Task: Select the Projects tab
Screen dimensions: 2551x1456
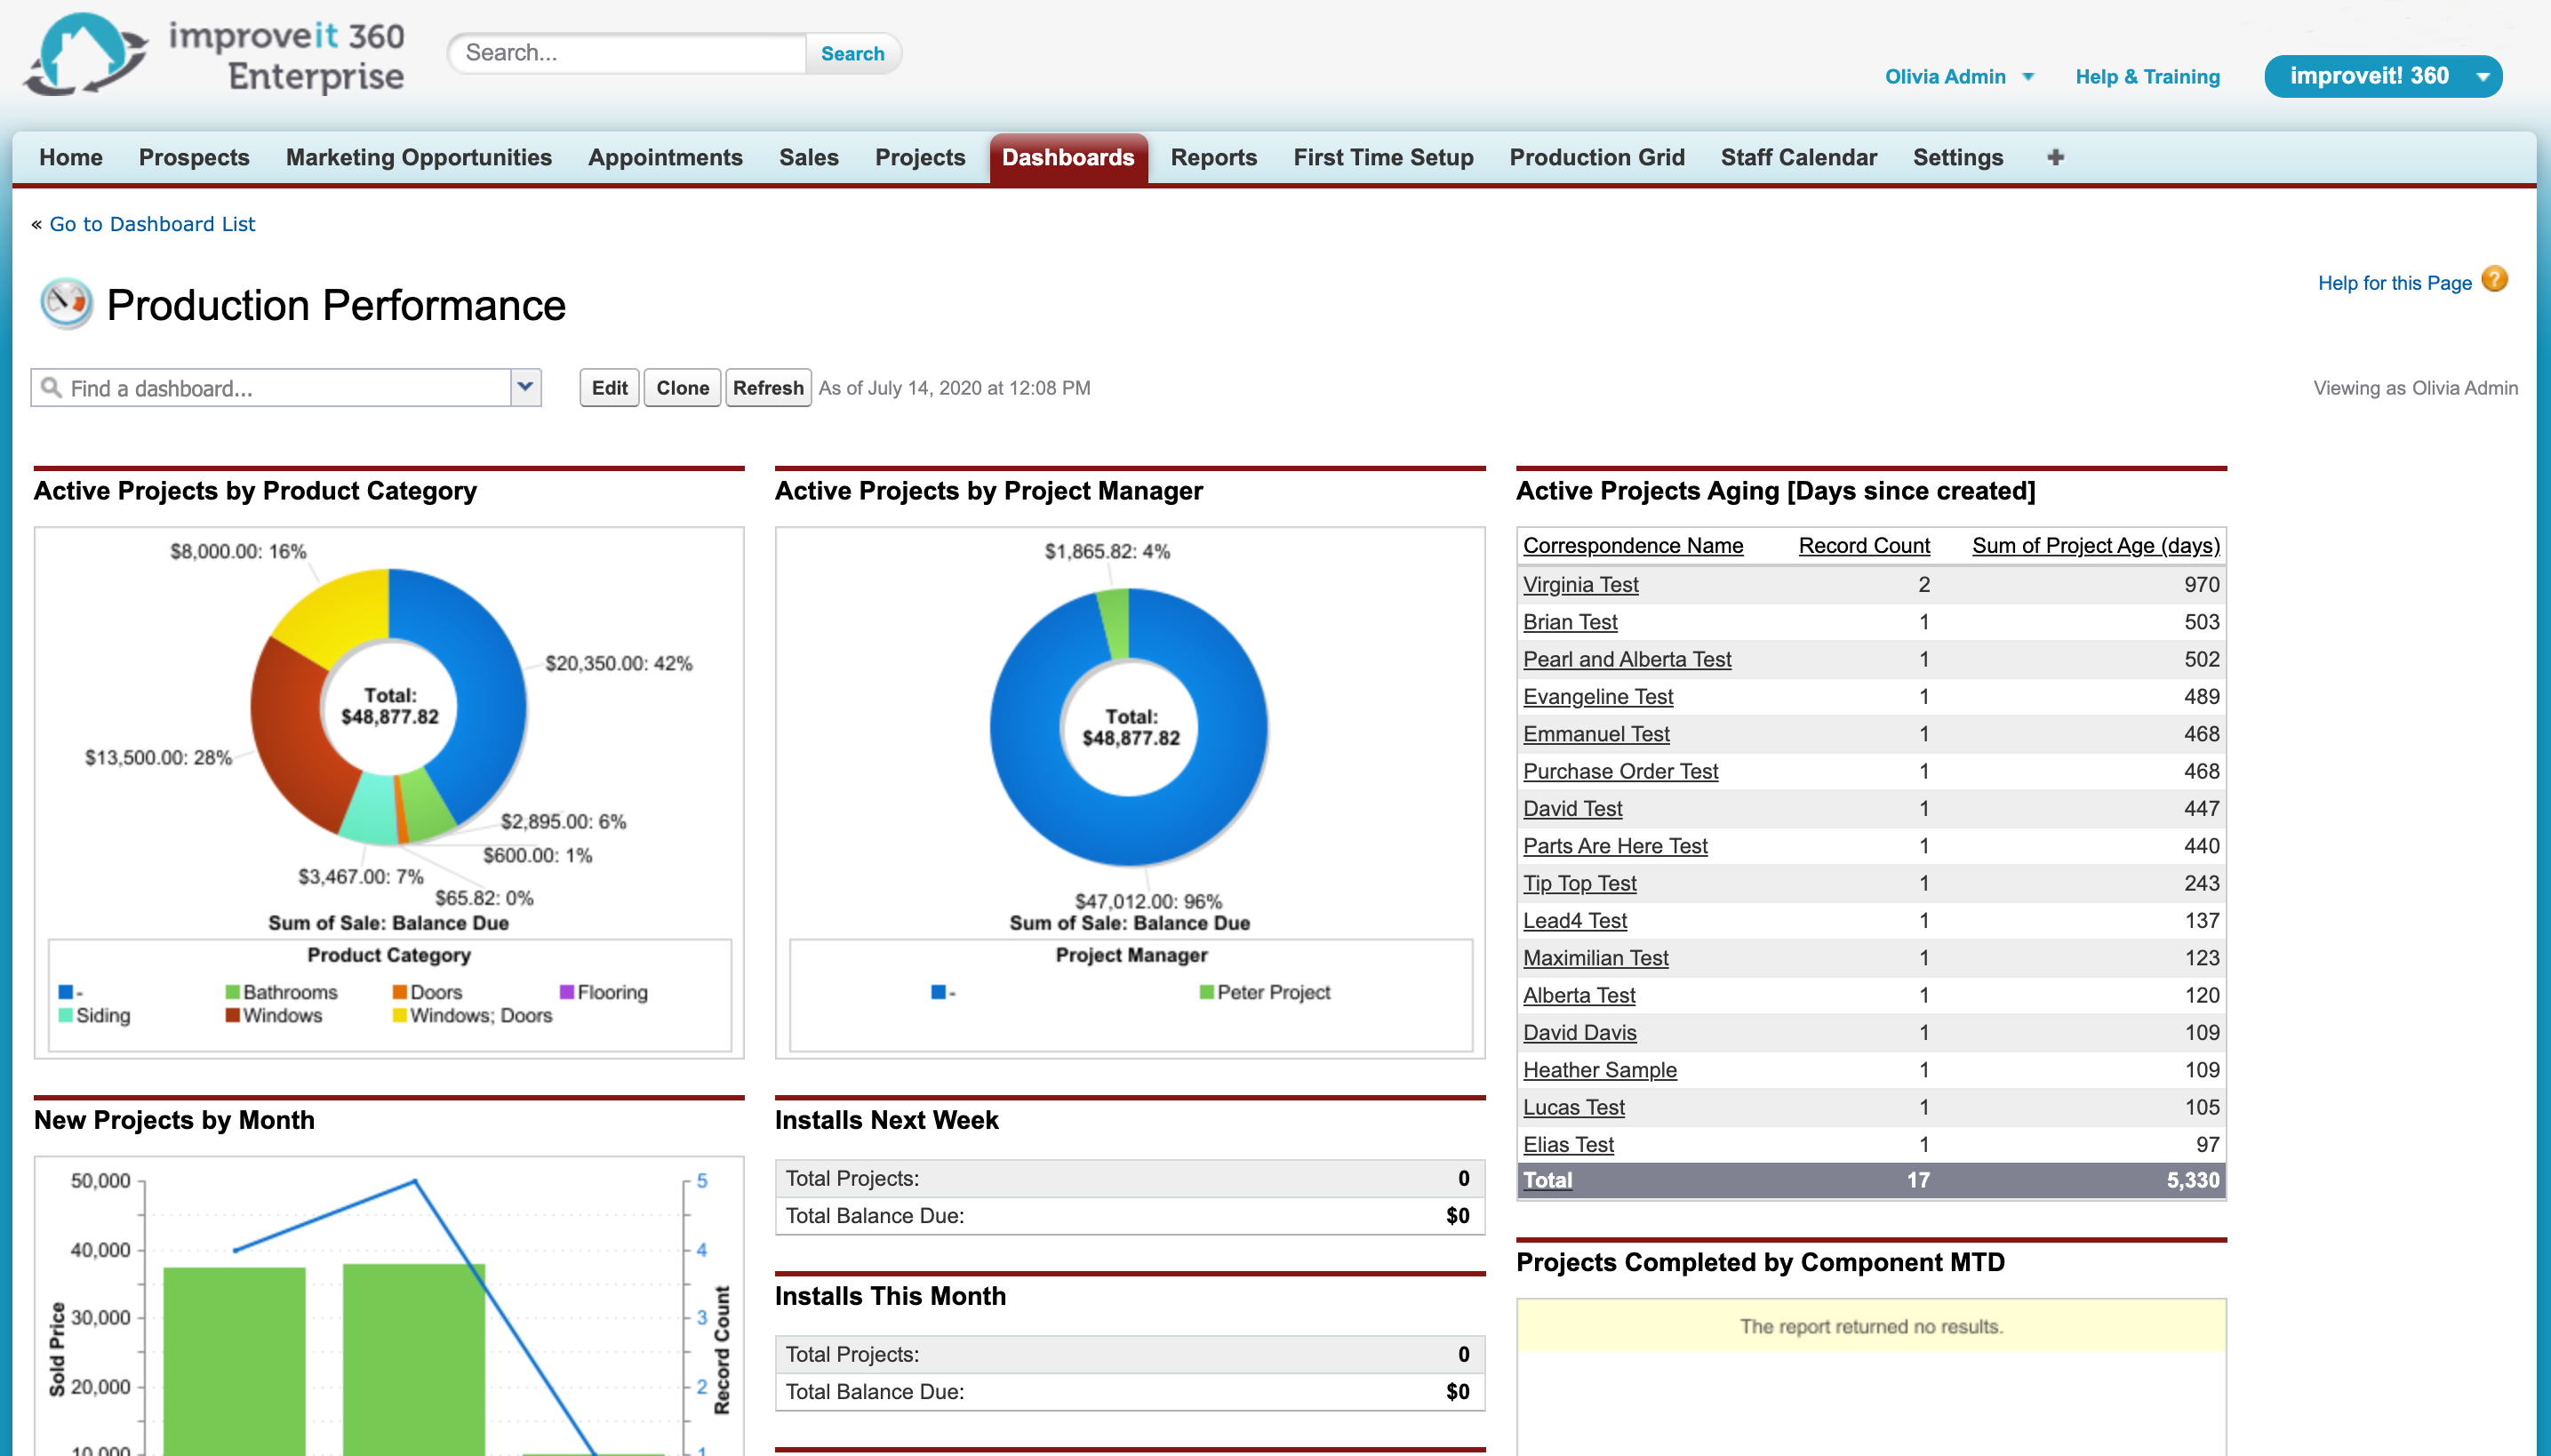Action: point(920,157)
